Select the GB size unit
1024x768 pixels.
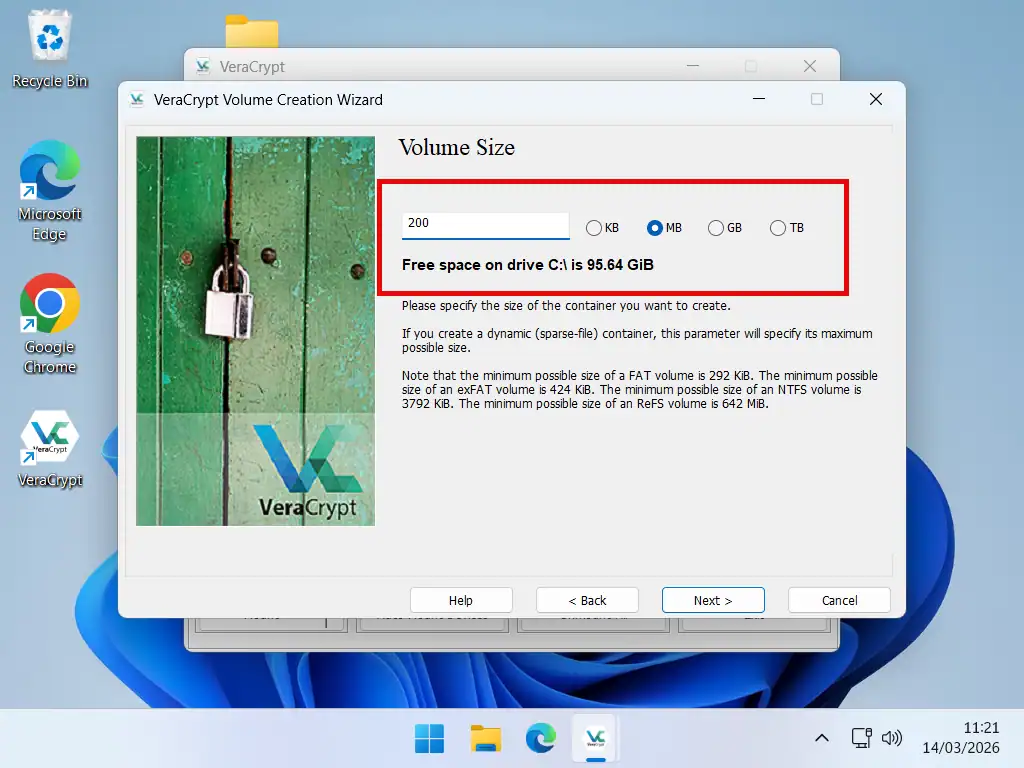point(716,227)
